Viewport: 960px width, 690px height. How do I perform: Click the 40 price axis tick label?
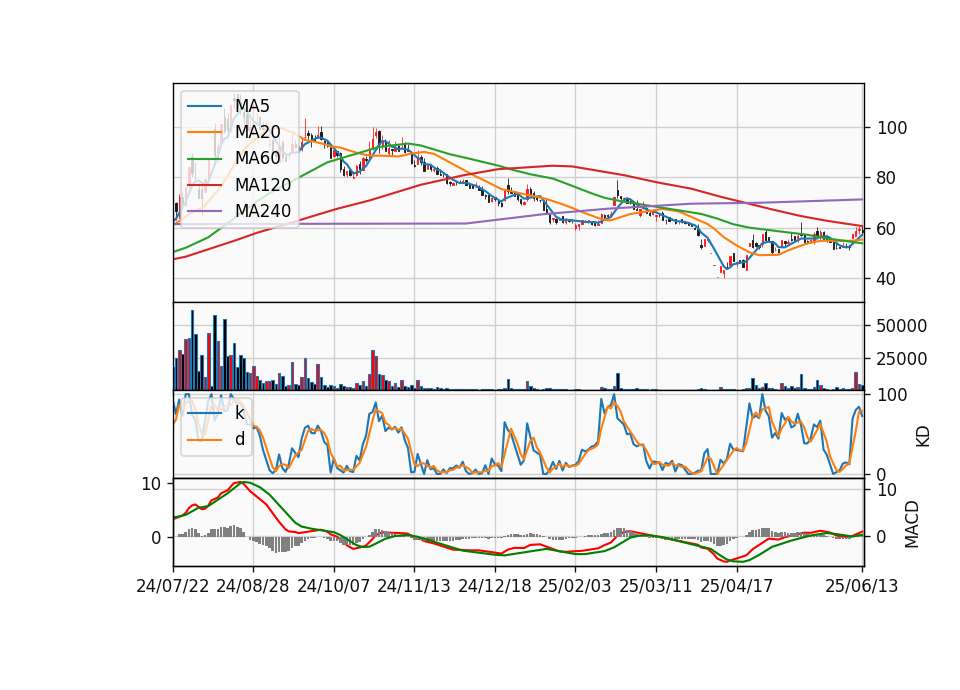pyautogui.click(x=887, y=279)
